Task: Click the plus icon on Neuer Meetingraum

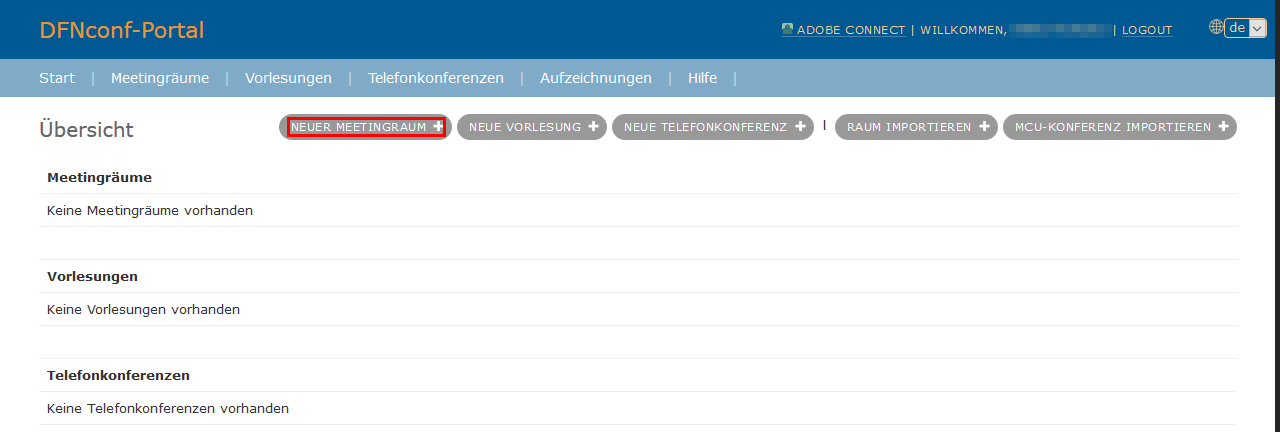Action: (x=438, y=127)
